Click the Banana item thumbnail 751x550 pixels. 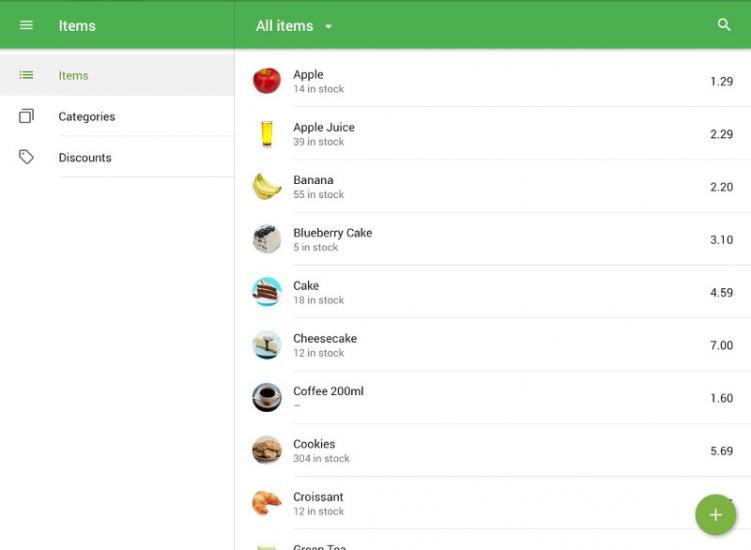coord(267,187)
